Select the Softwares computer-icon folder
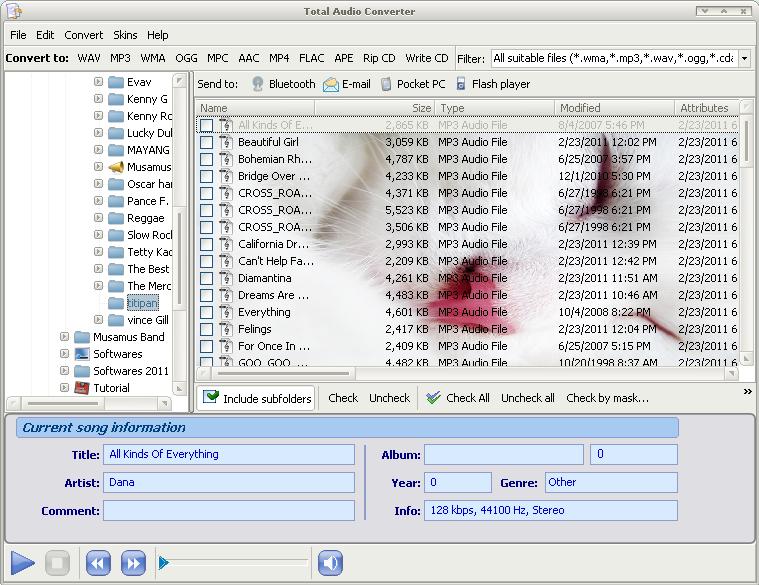This screenshot has height=585, width=759. pyautogui.click(x=82, y=354)
